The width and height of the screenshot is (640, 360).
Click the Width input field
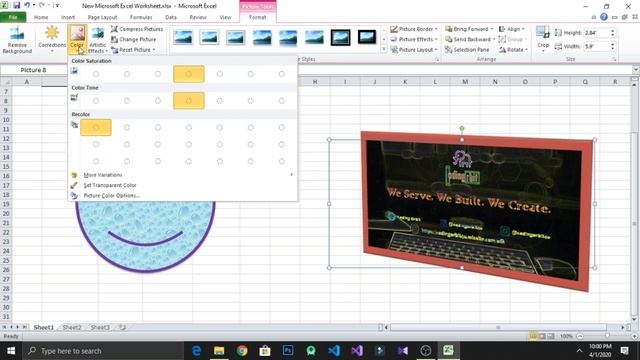[x=597, y=47]
